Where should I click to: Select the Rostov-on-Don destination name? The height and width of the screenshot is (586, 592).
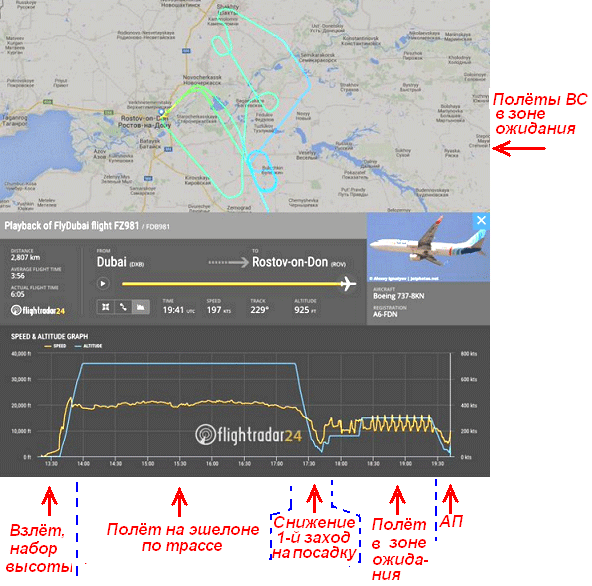click(290, 262)
